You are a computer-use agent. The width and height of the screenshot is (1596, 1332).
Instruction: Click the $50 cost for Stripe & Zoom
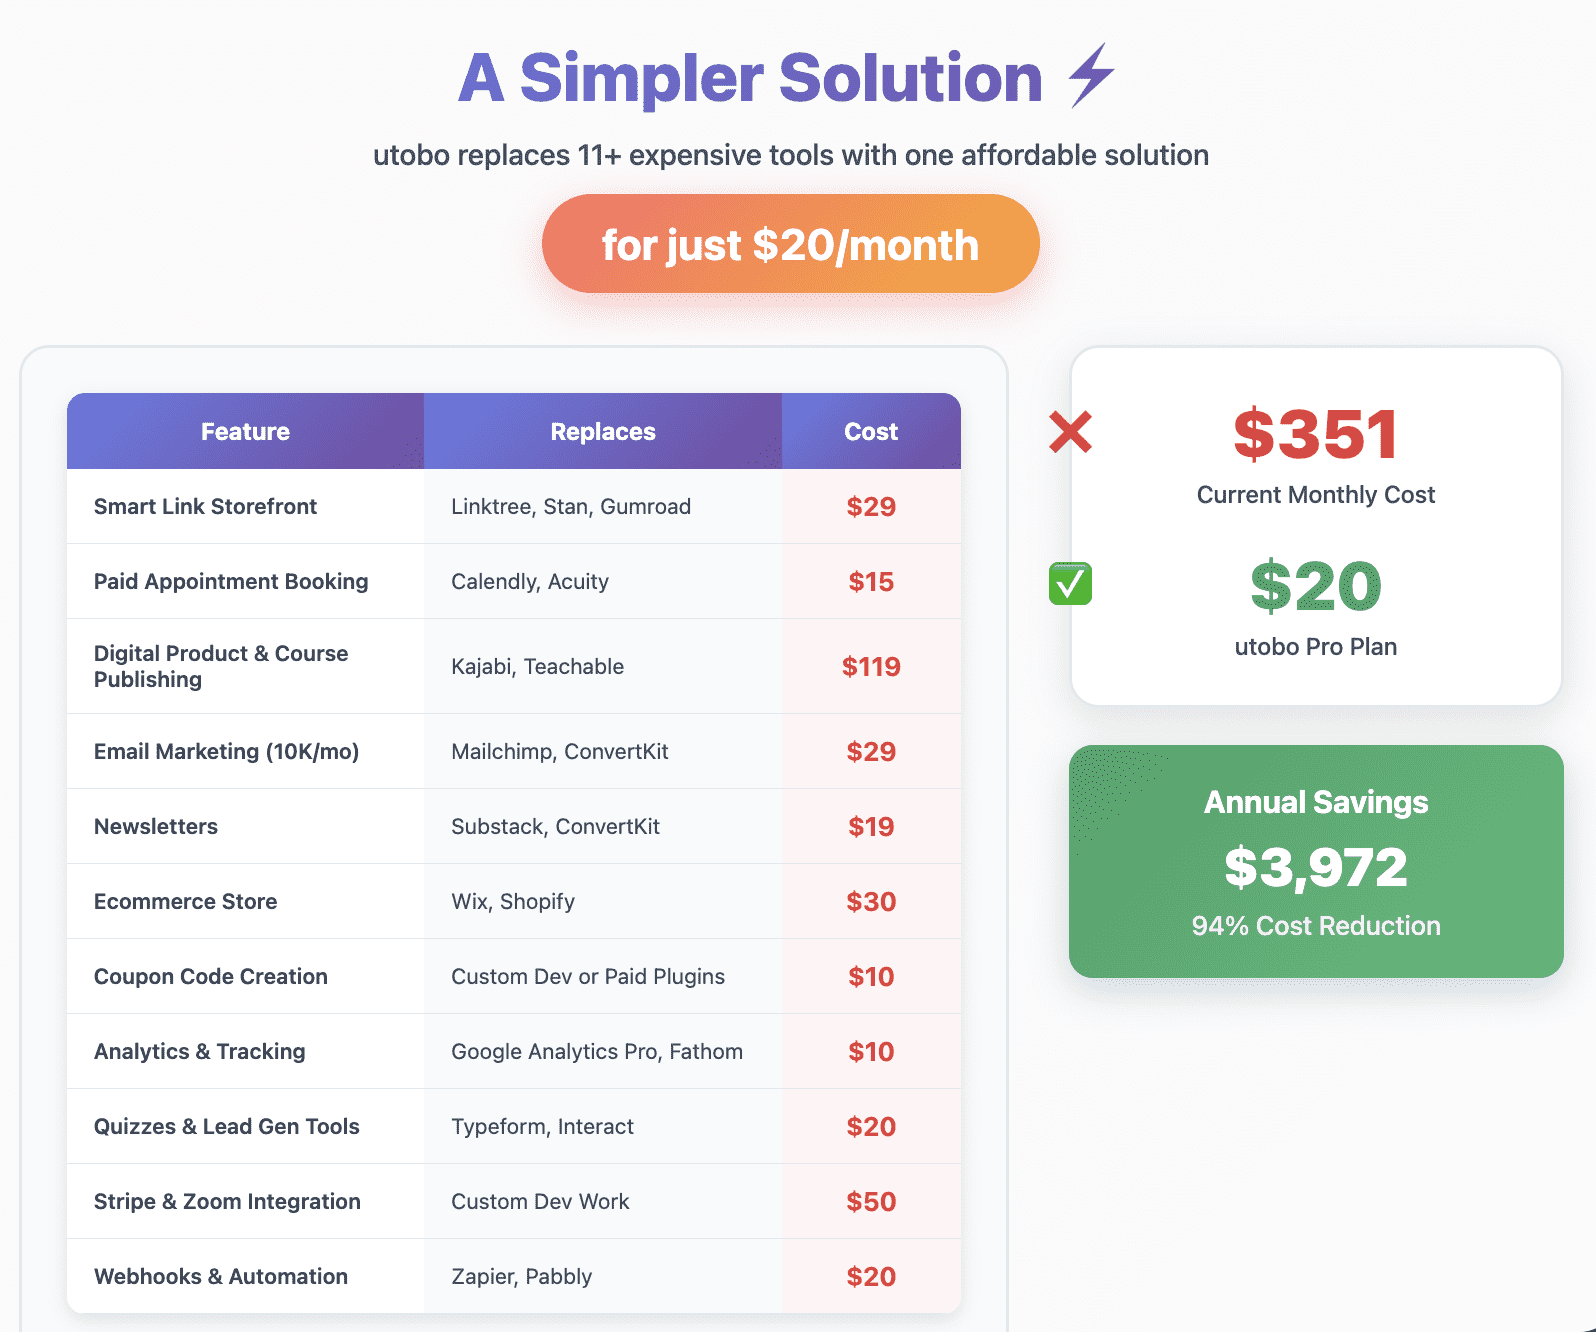pos(871,1201)
